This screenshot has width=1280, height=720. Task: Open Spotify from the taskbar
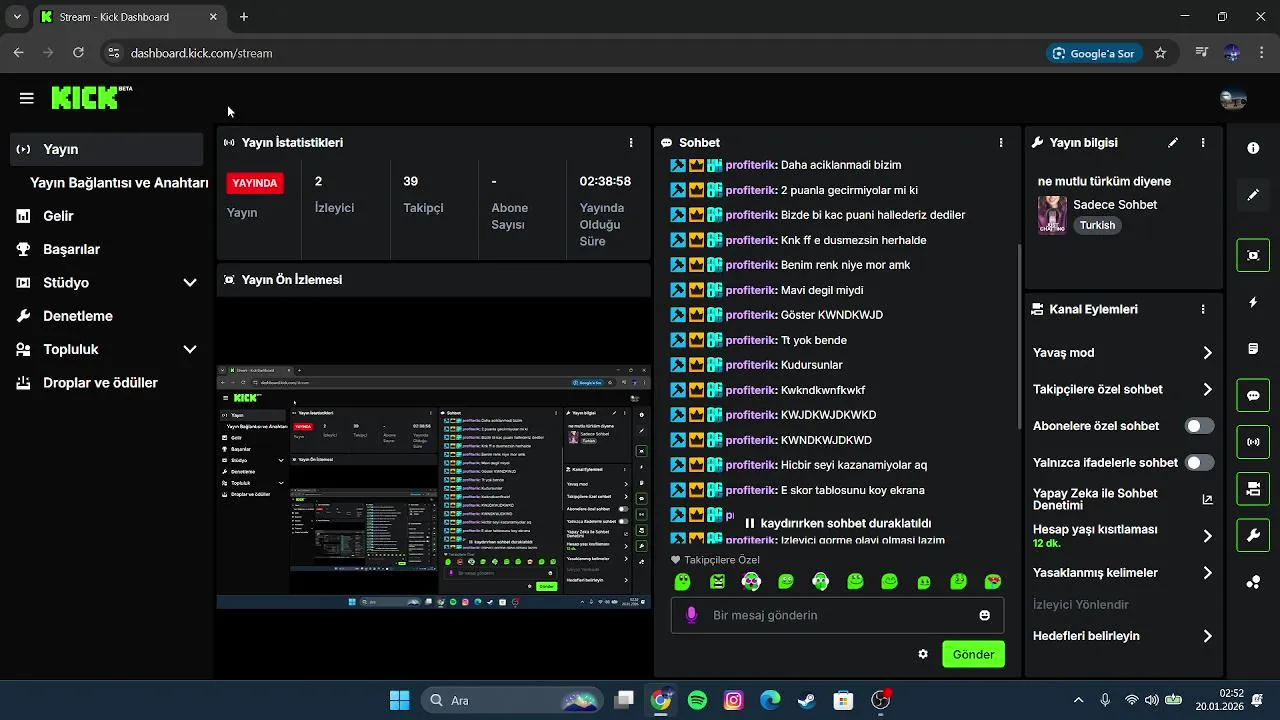click(x=698, y=700)
